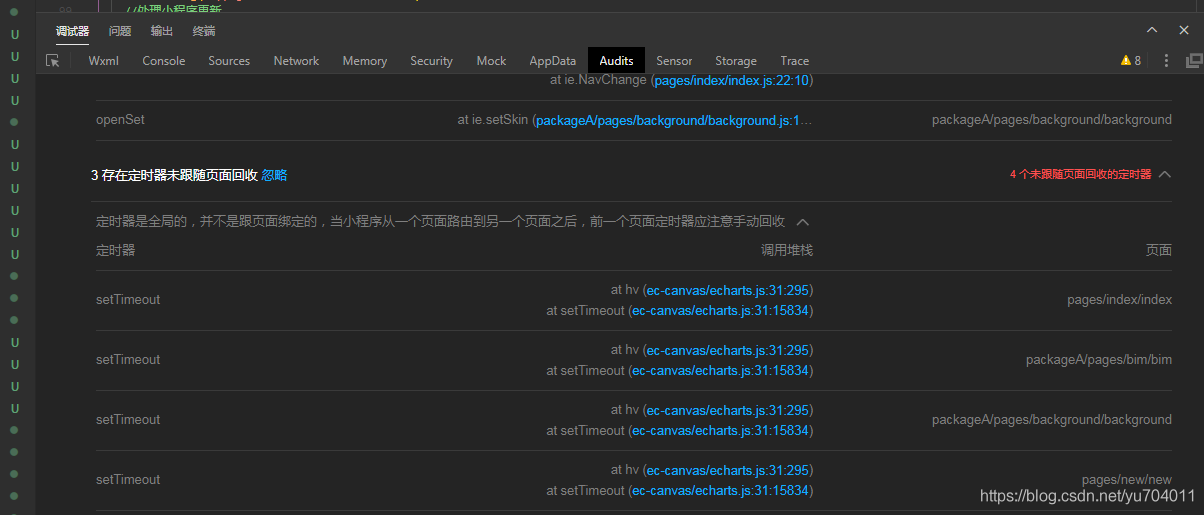Switch to the 输出 tab

161,31
